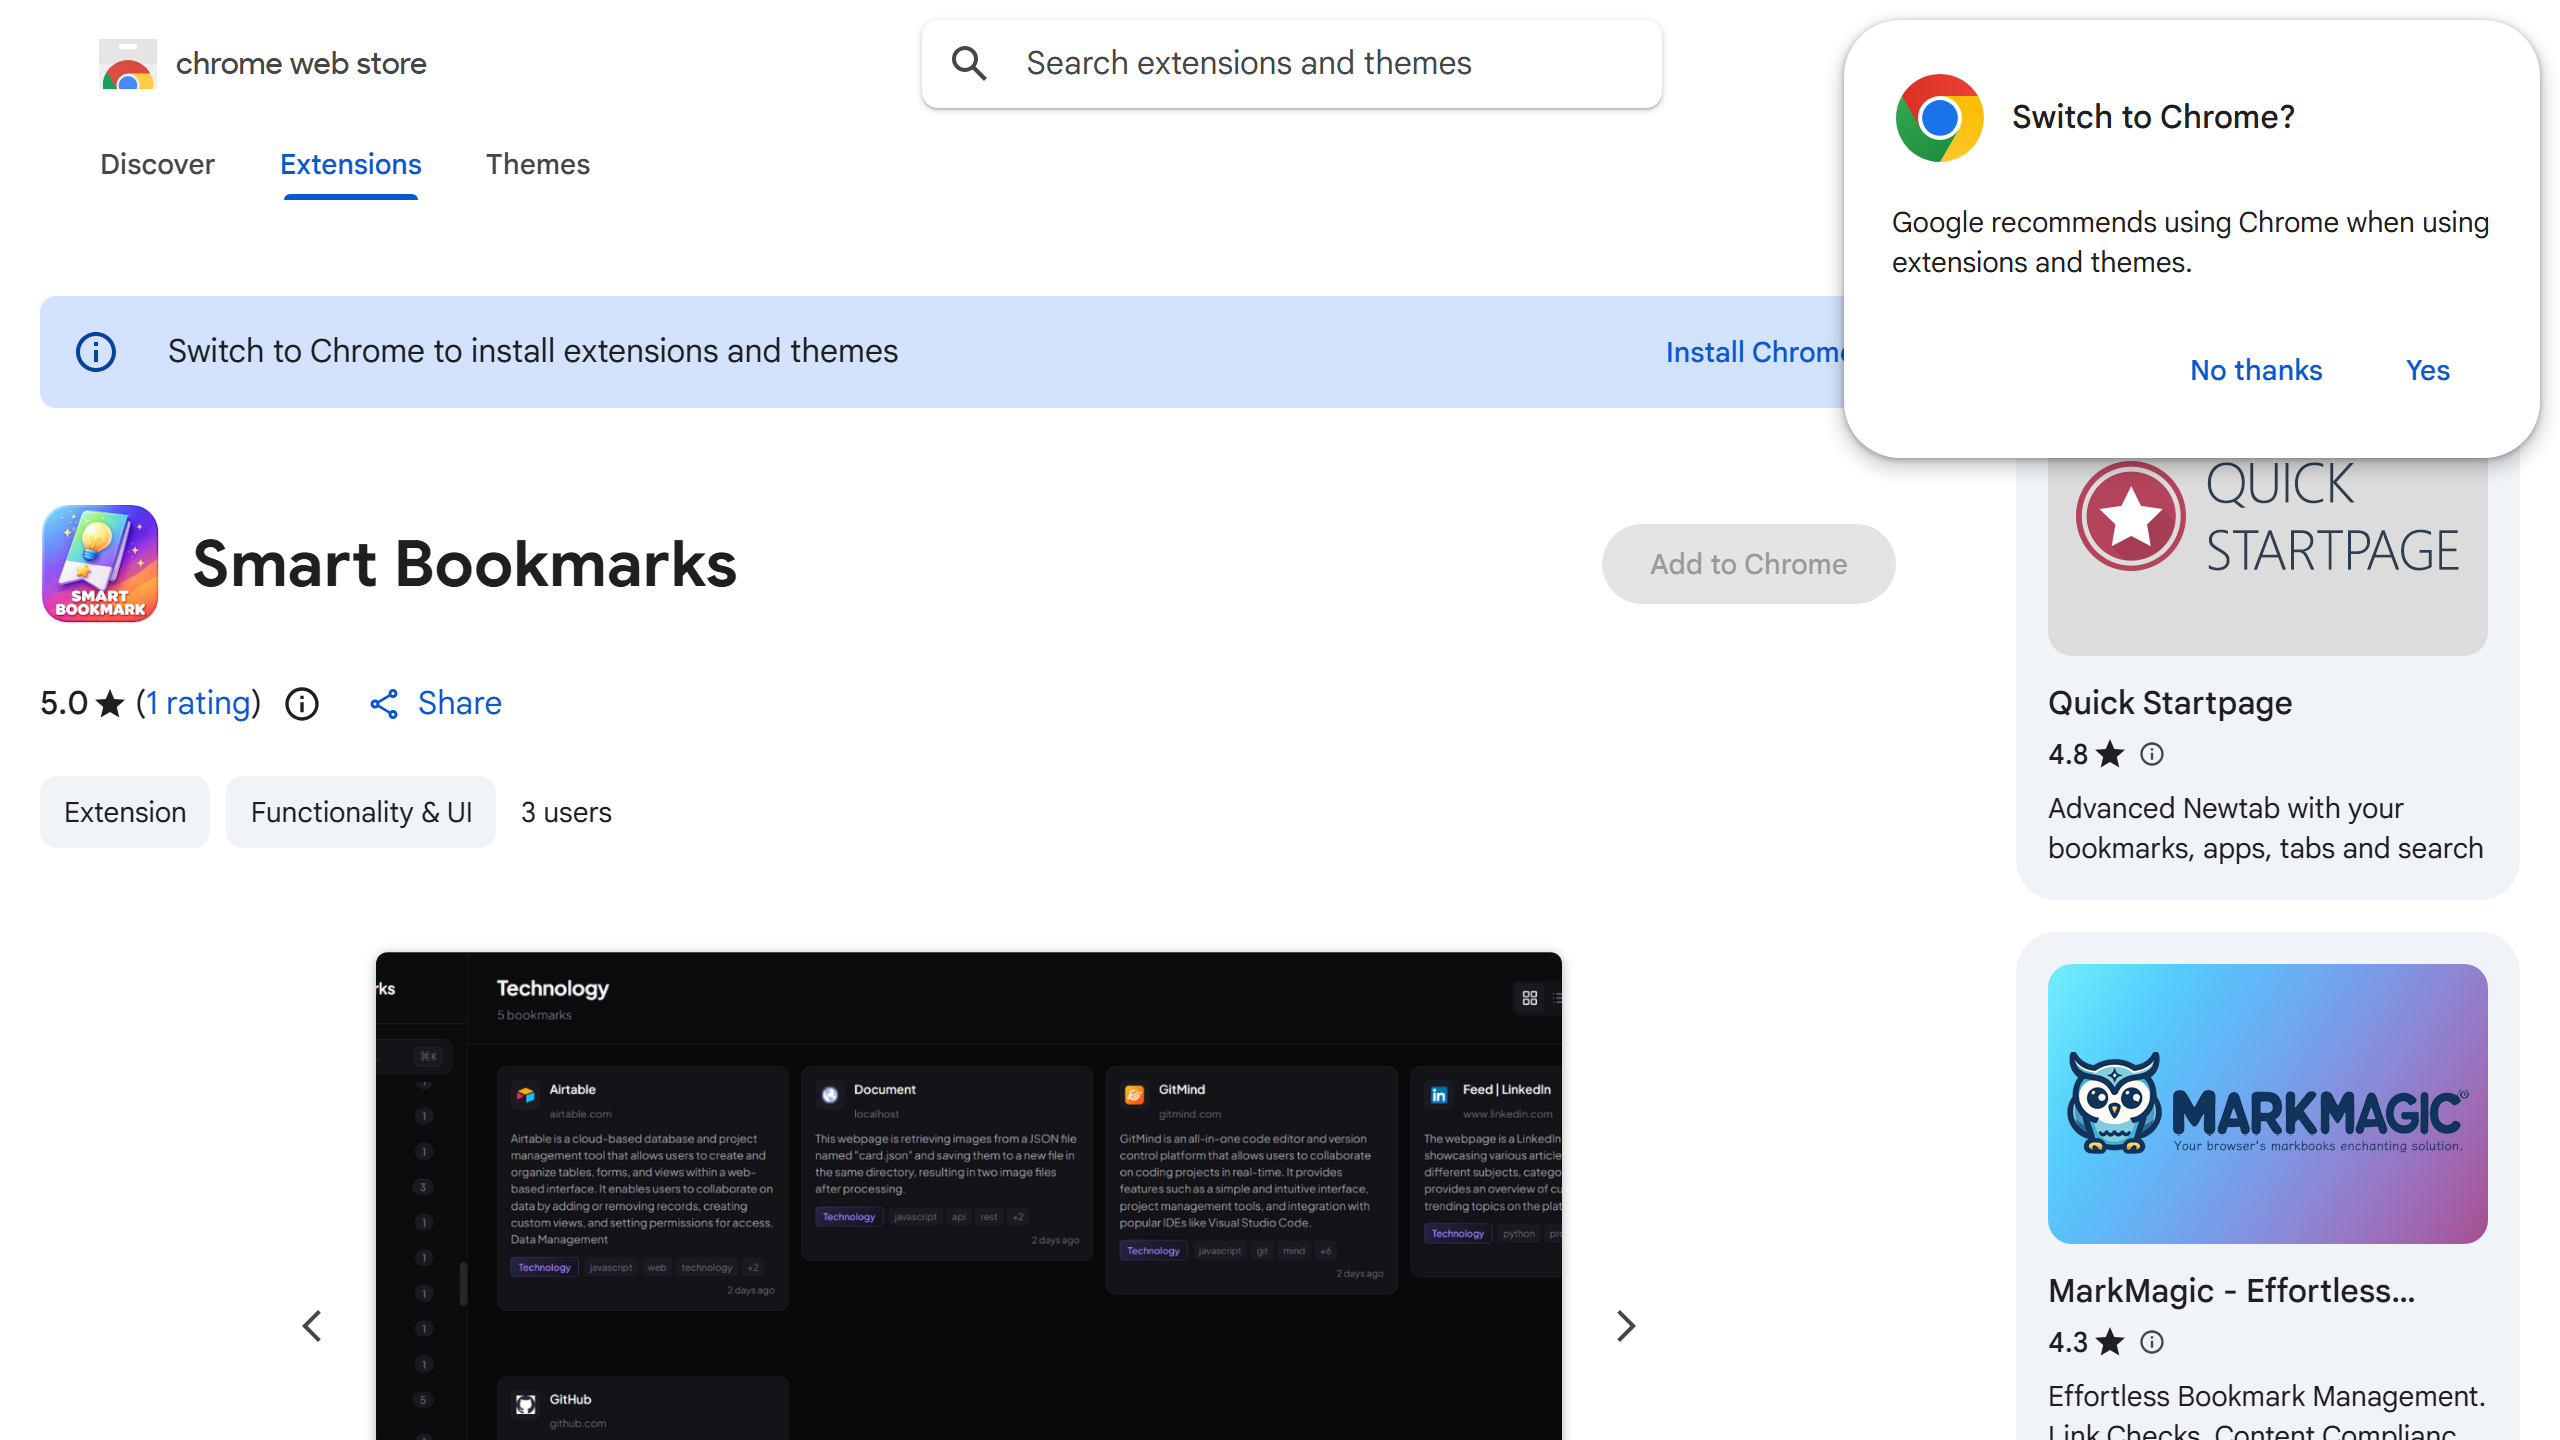Select the Extensions tab

tap(350, 164)
